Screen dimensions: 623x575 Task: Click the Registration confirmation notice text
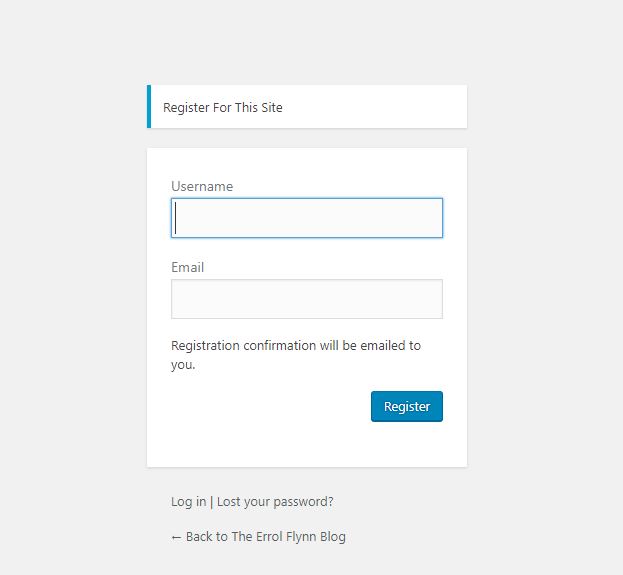click(296, 355)
